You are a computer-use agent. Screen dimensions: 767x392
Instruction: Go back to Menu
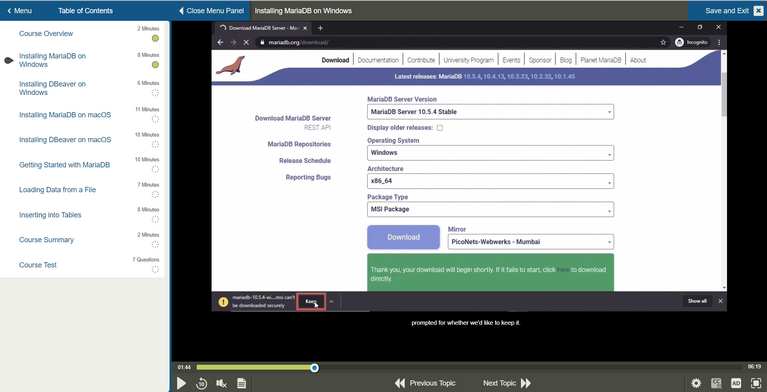point(20,11)
